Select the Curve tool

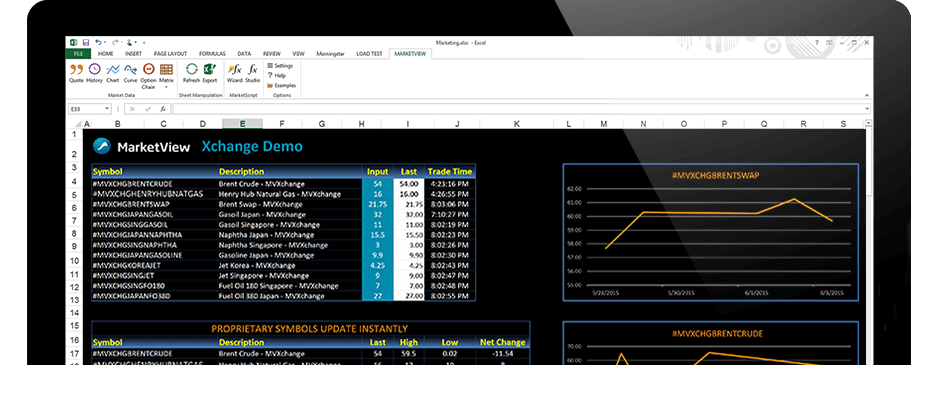131,69
